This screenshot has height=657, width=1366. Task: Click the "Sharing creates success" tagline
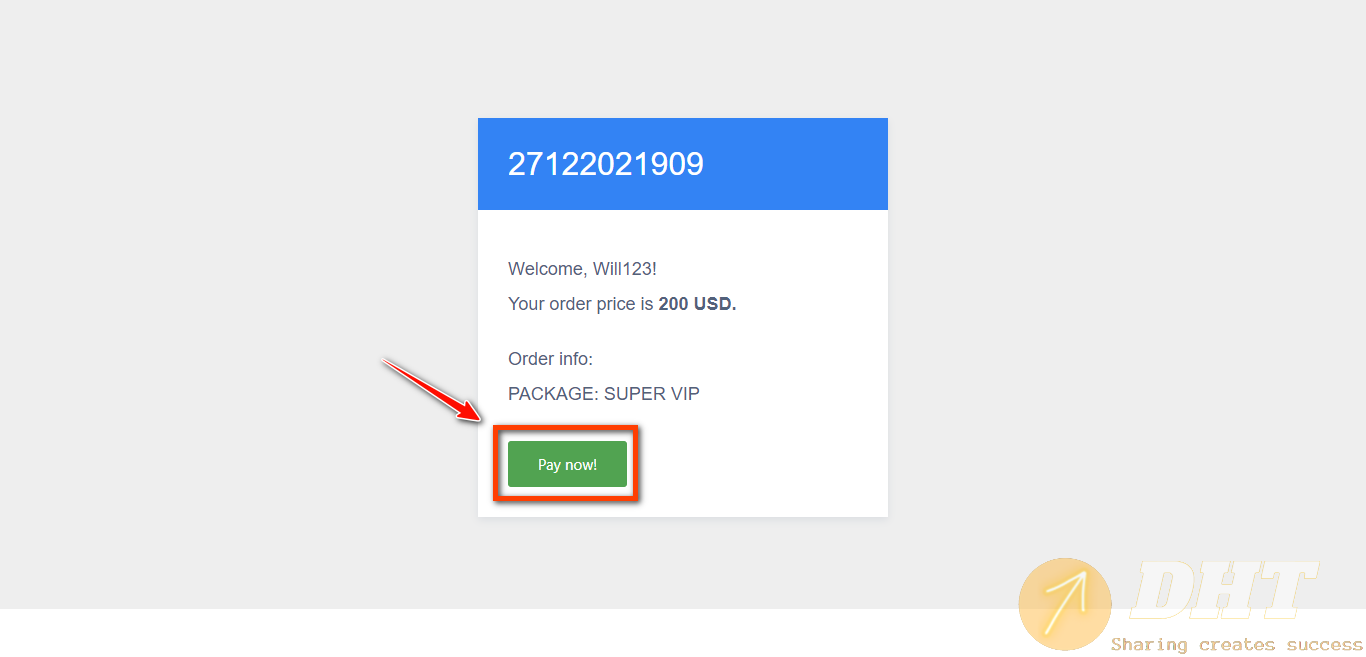(1236, 644)
